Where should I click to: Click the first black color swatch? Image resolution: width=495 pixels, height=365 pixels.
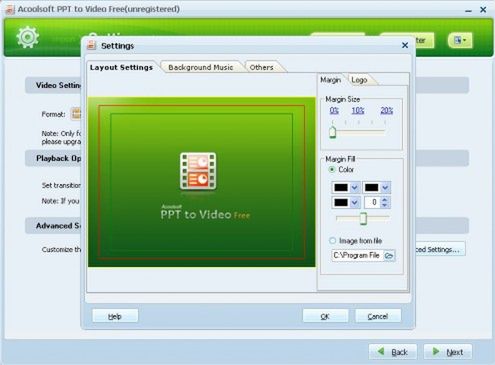click(341, 188)
